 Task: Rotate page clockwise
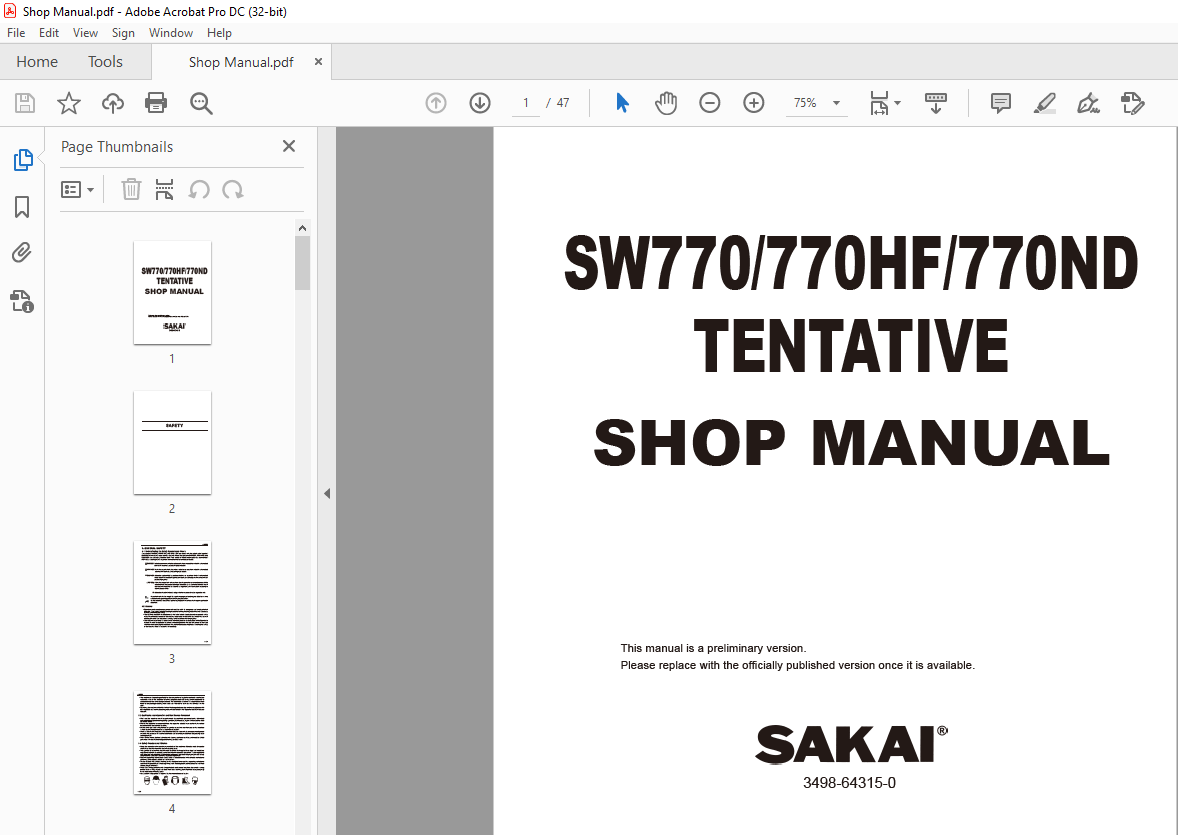point(233,189)
